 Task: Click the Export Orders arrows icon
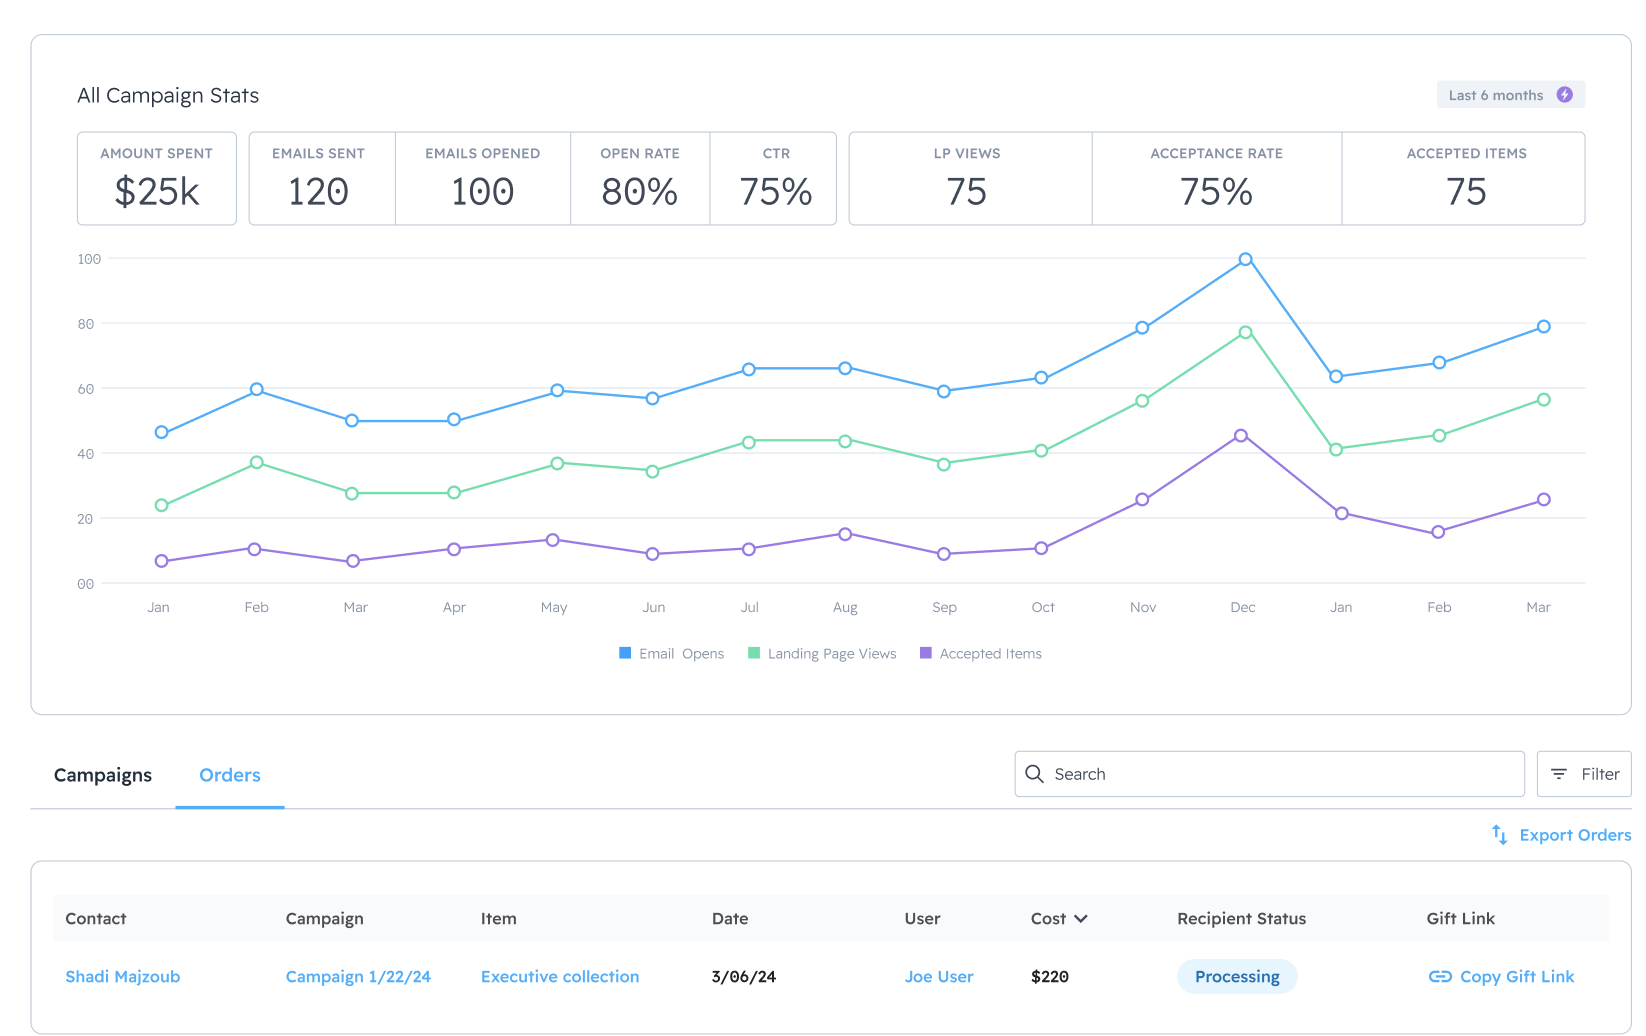click(1499, 835)
